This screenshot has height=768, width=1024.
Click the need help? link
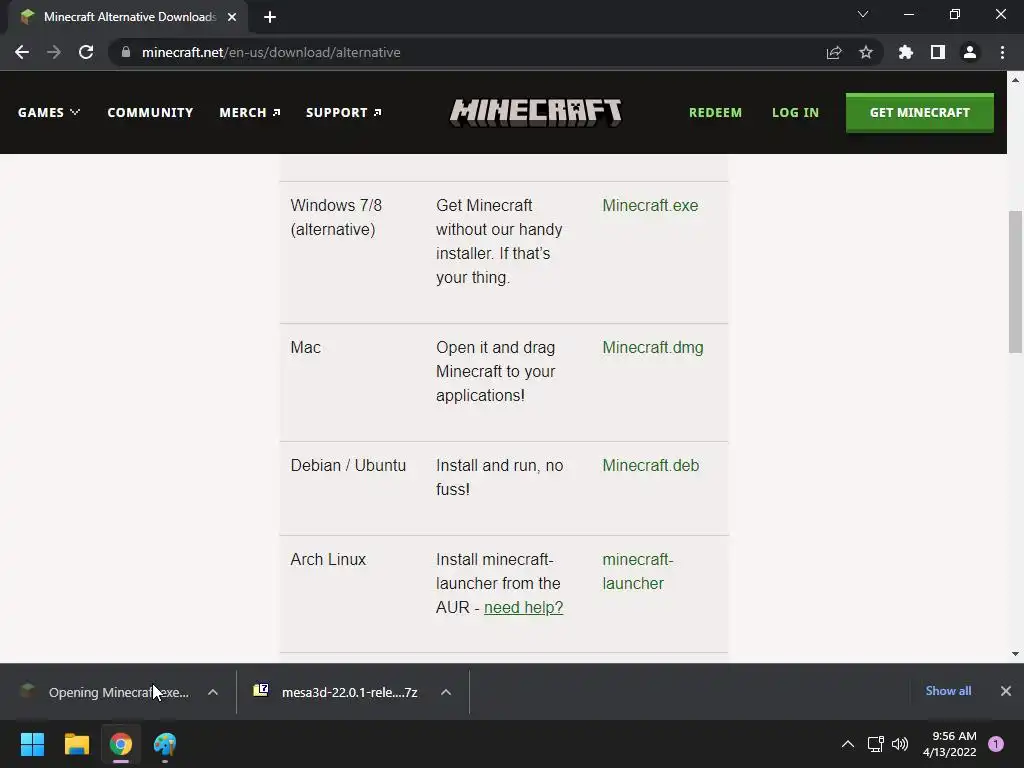click(523, 607)
